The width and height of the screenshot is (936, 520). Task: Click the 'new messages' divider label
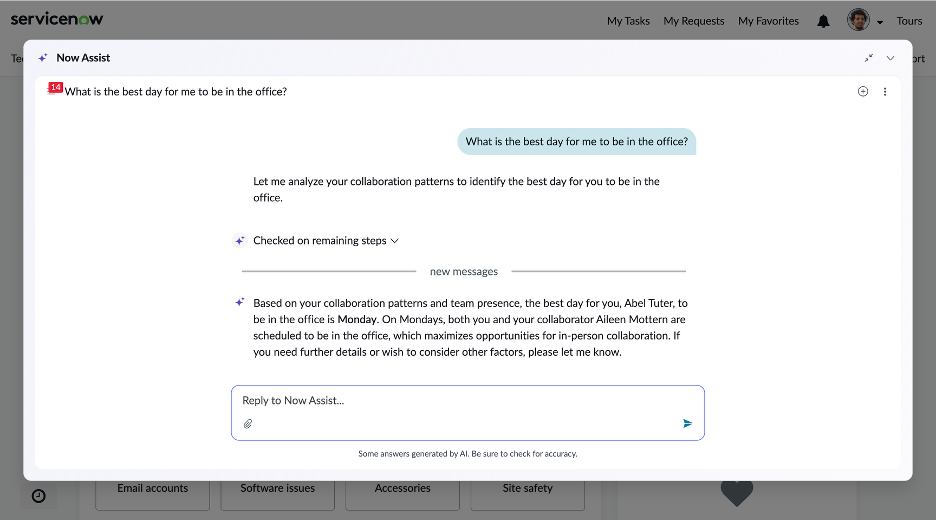point(464,272)
